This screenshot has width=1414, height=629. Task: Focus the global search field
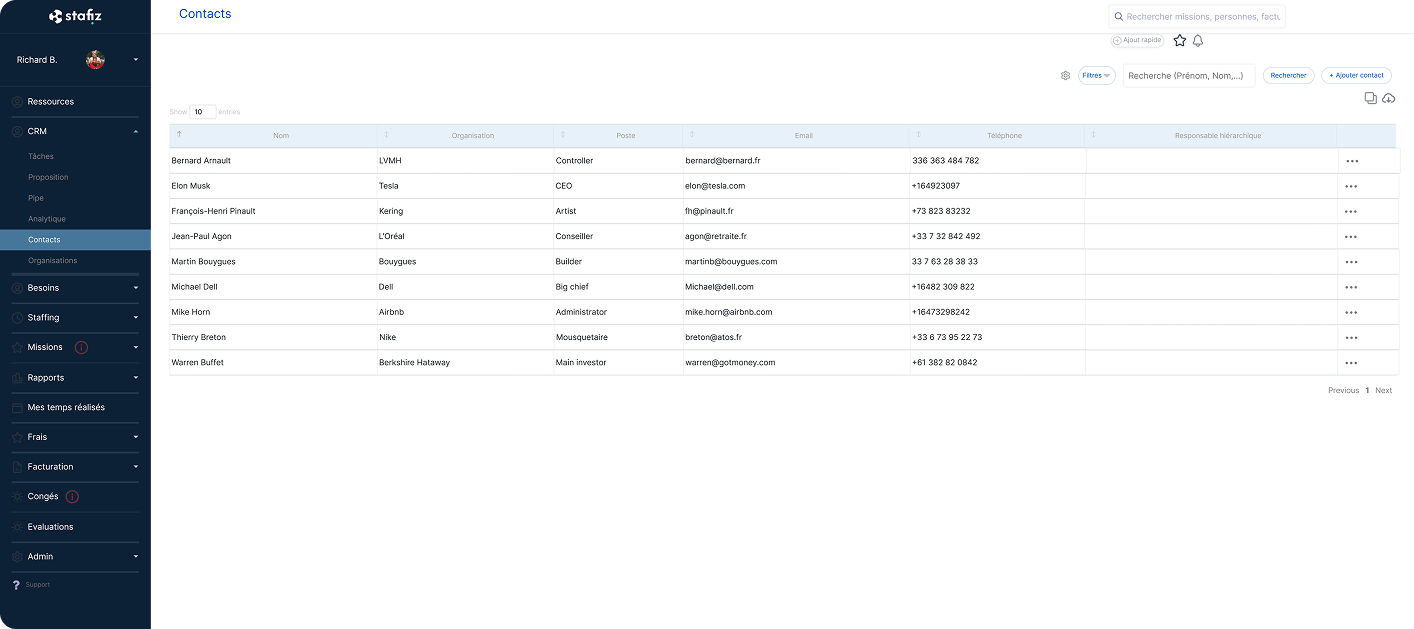coord(1197,16)
